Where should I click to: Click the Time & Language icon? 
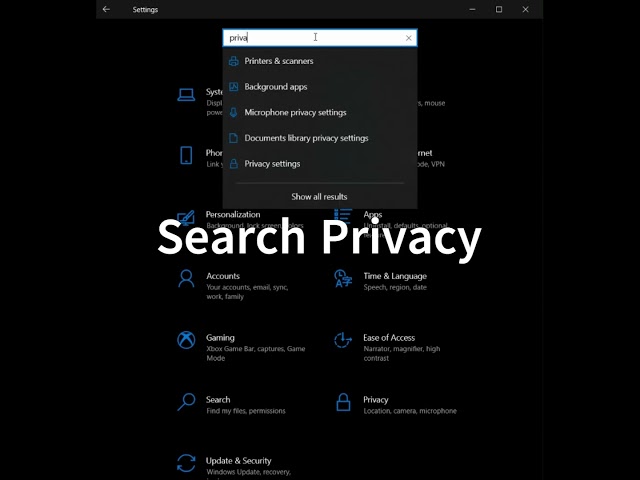pos(343,278)
